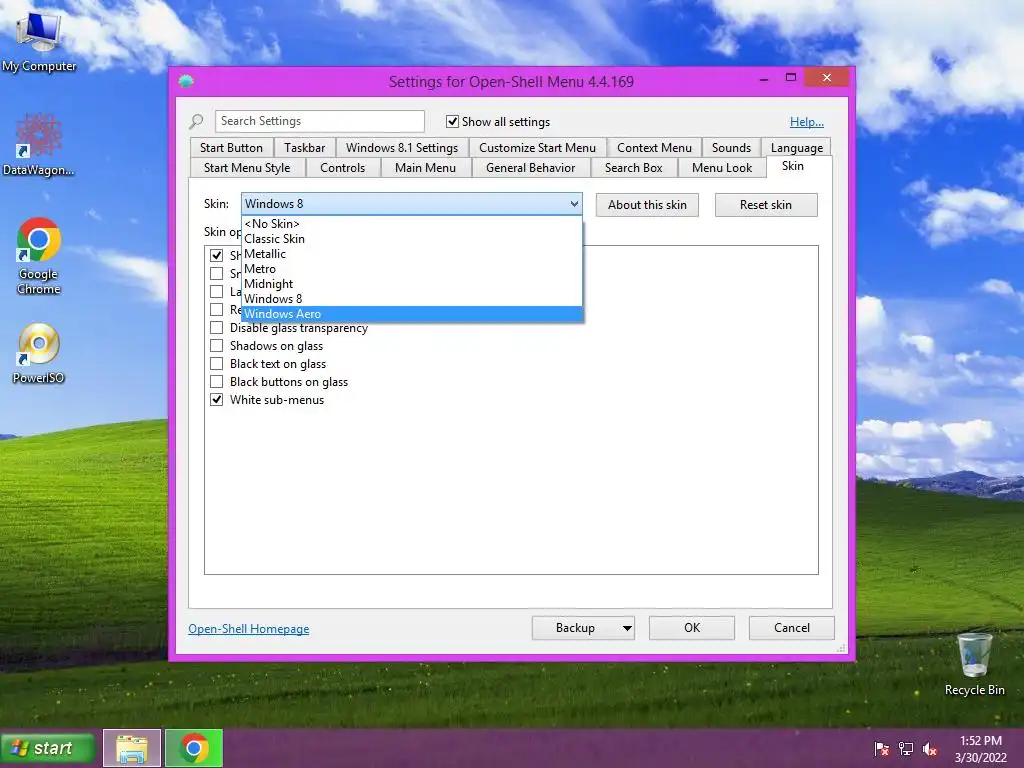Click the Cancel button
The image size is (1024, 768).
[x=792, y=628]
